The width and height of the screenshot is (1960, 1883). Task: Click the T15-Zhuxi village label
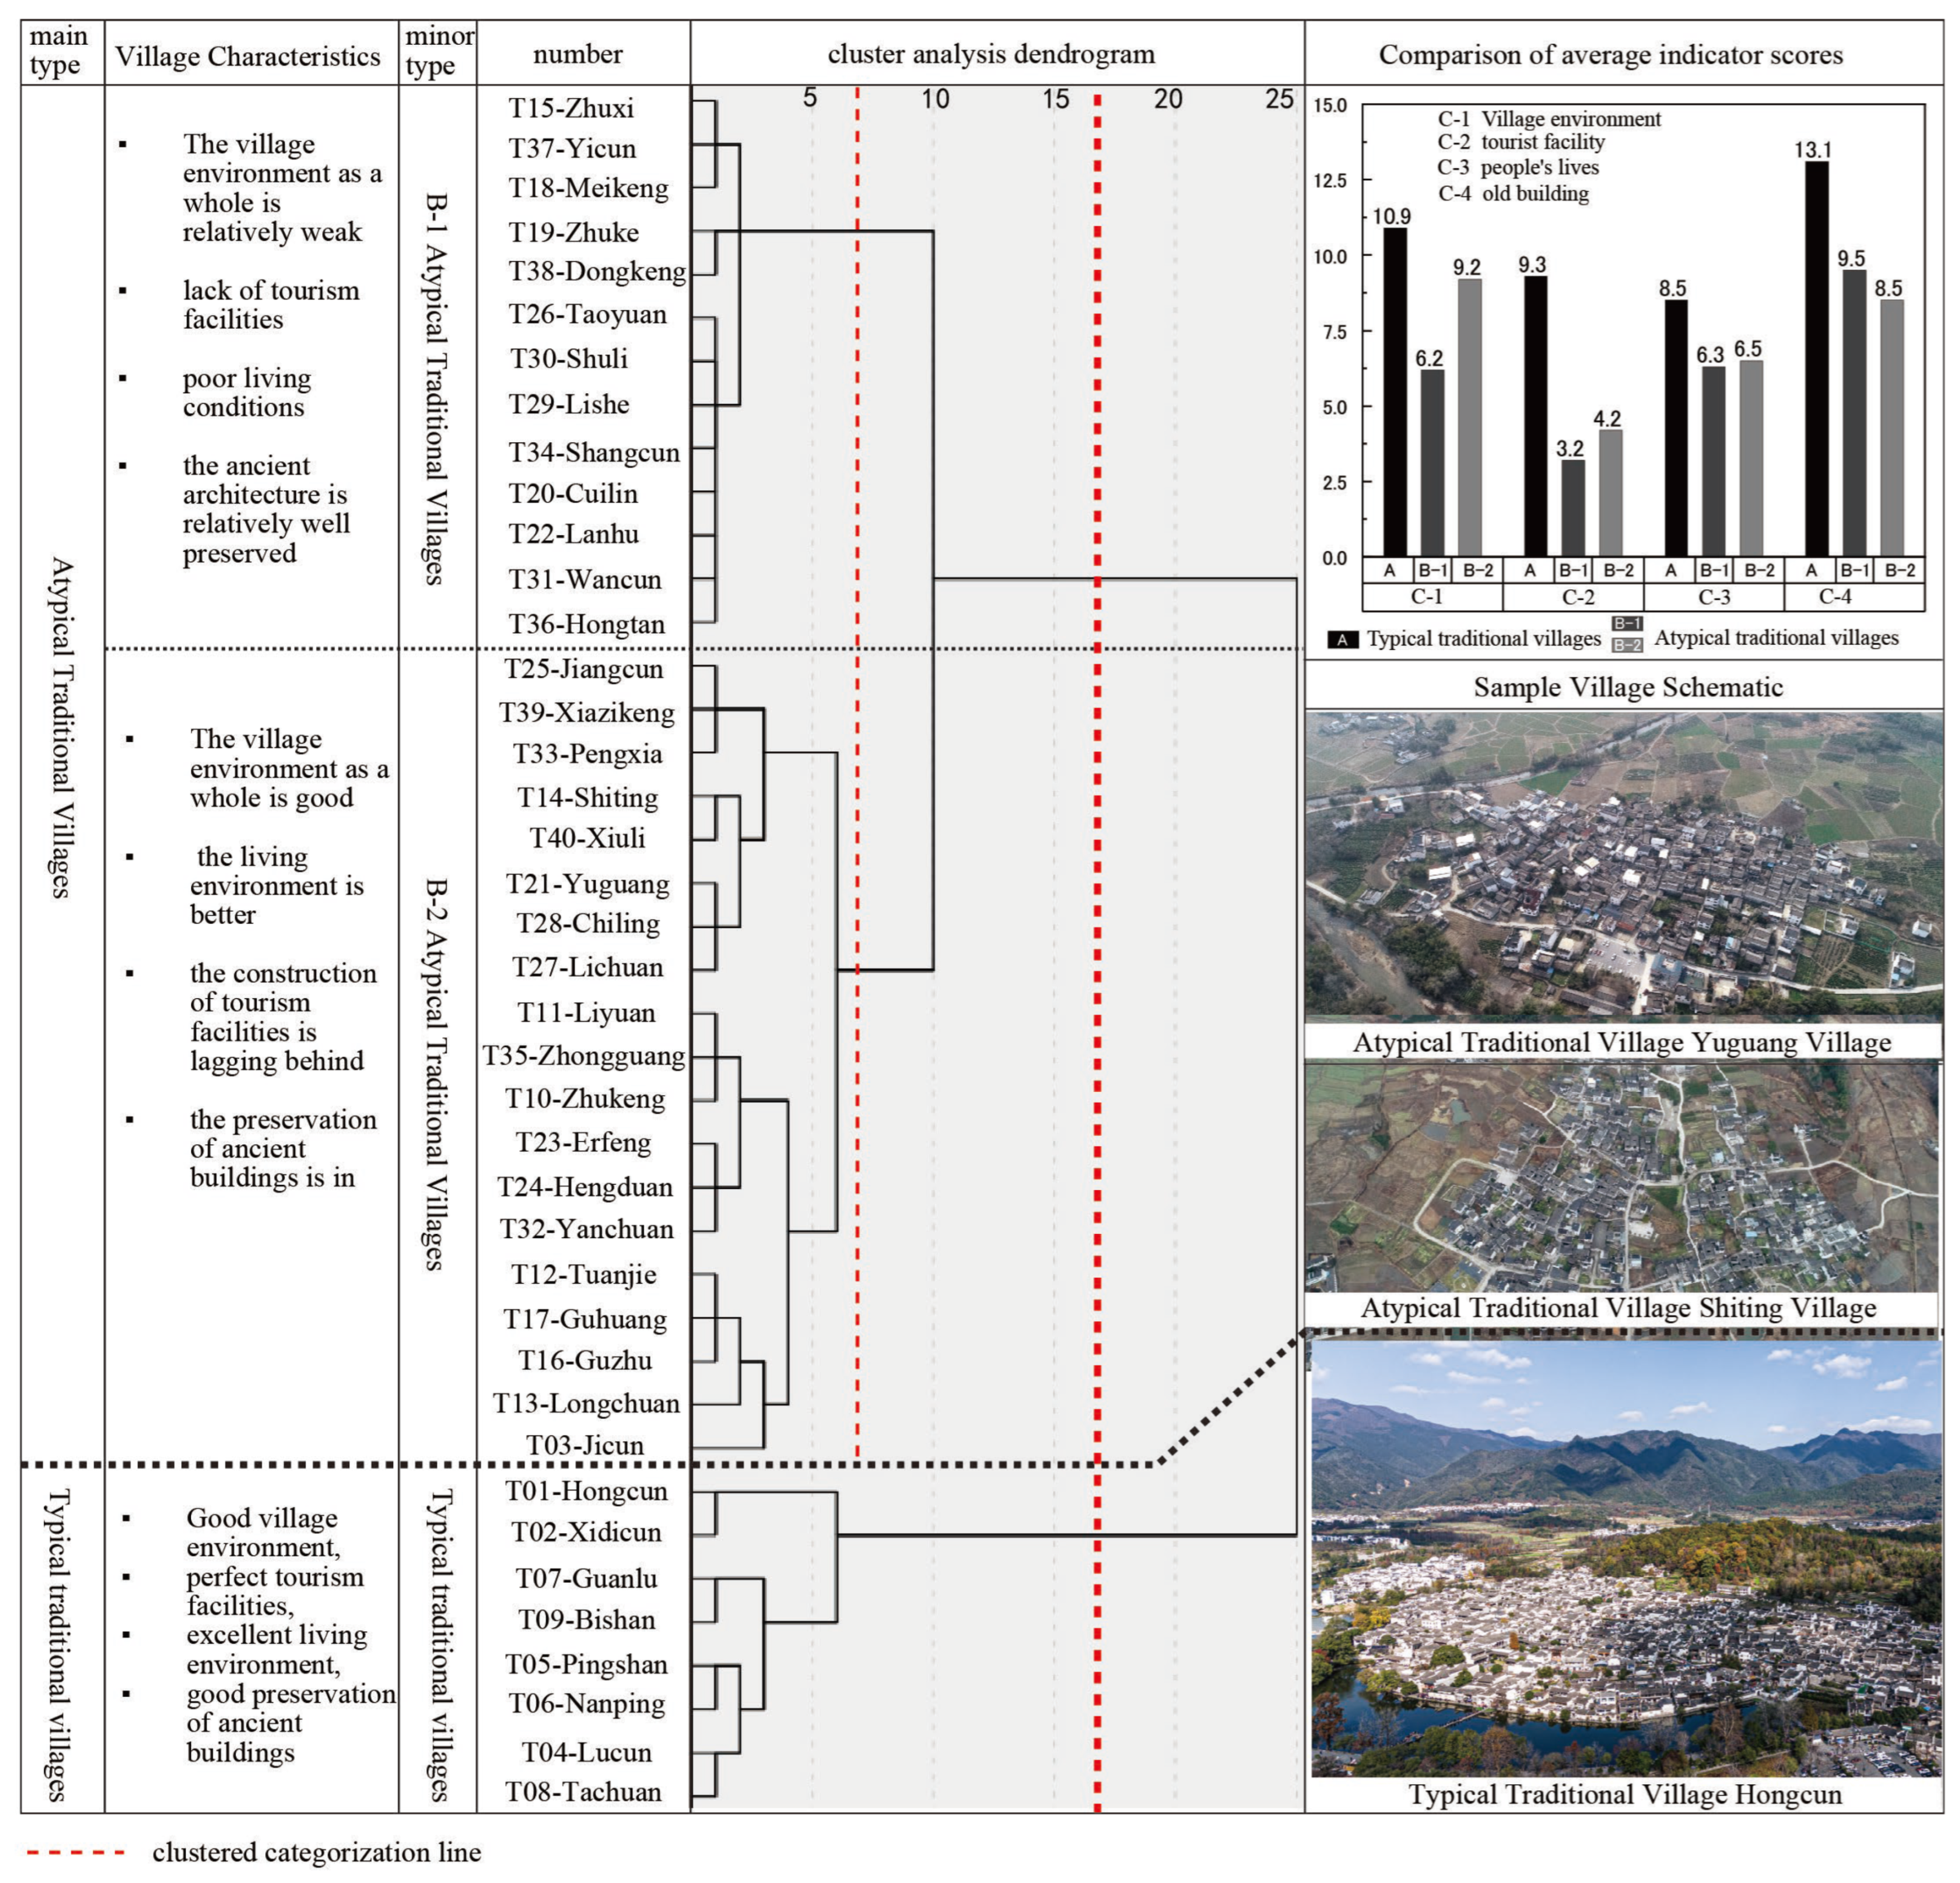(571, 108)
